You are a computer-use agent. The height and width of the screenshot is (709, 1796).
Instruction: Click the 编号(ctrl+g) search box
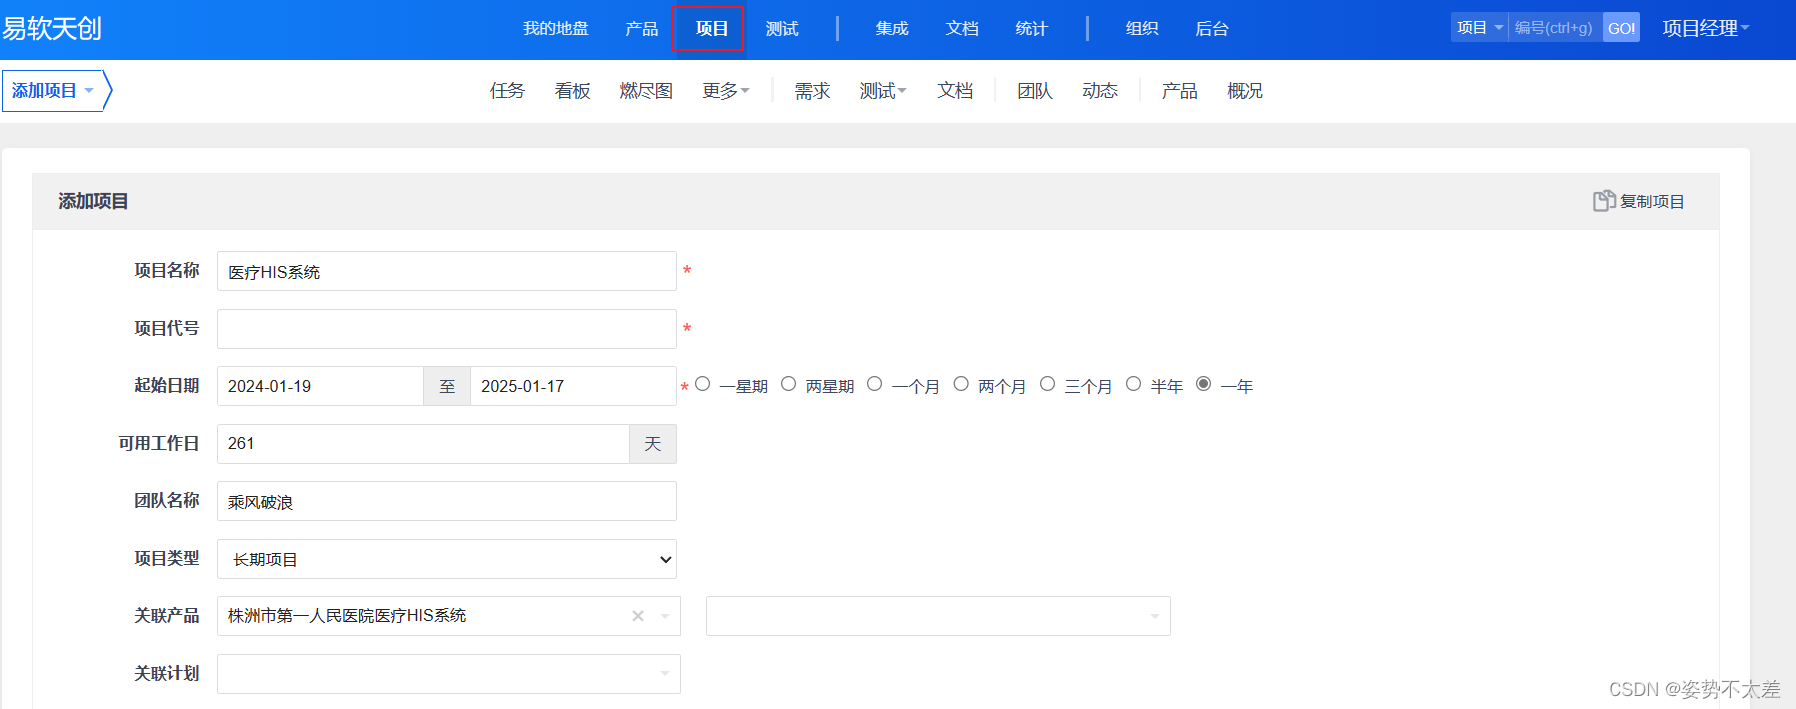(1555, 28)
